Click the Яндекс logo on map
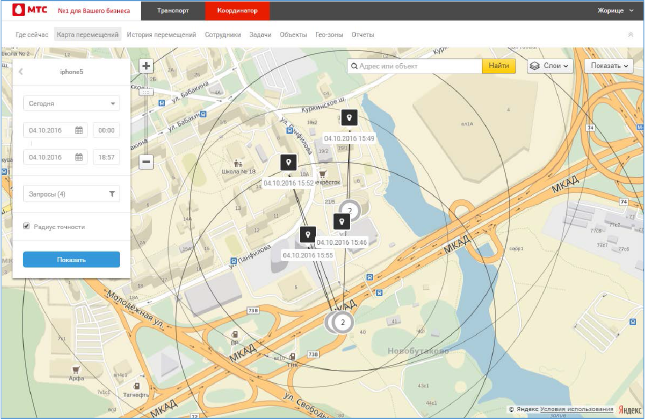The height and width of the screenshot is (419, 645). (x=629, y=410)
